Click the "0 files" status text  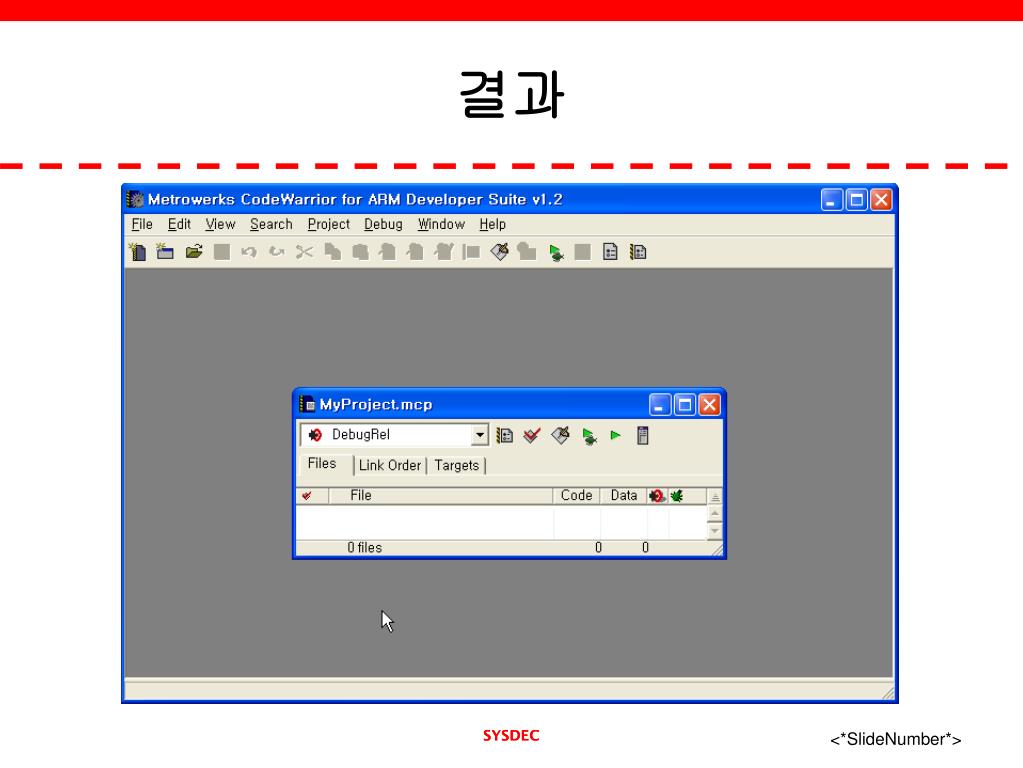click(364, 548)
